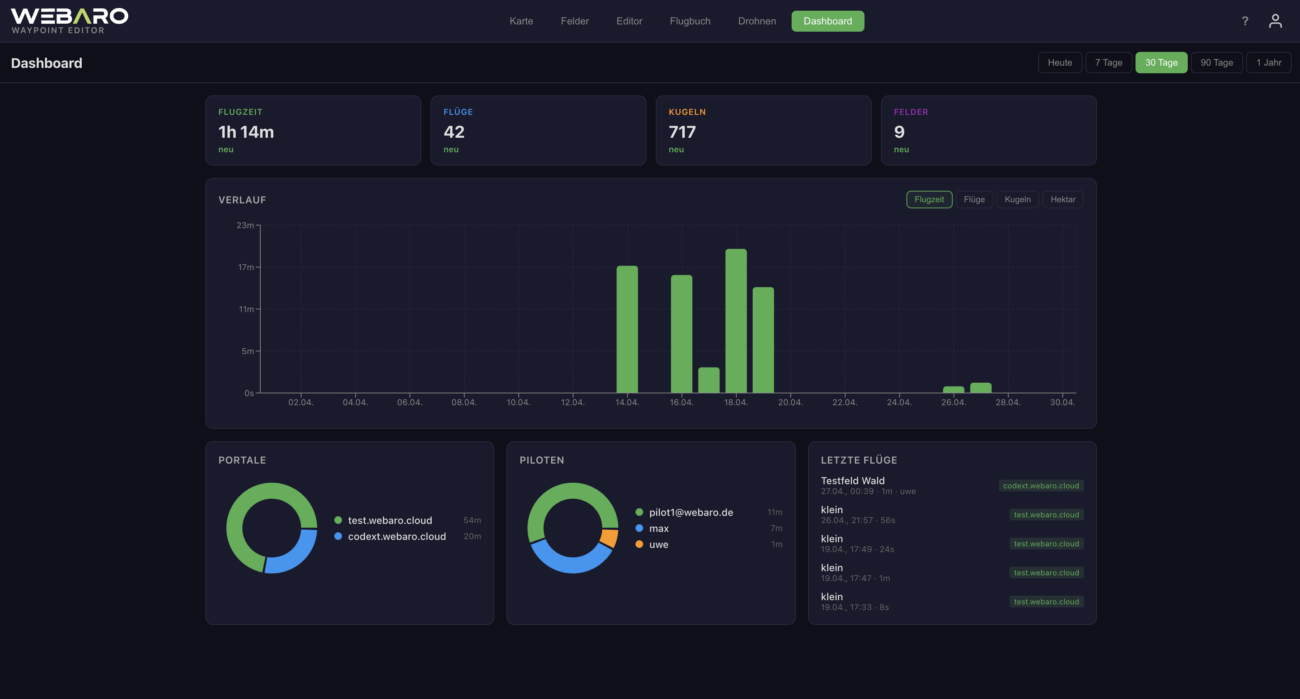Set time range to 7 Tage

[x=1109, y=62]
